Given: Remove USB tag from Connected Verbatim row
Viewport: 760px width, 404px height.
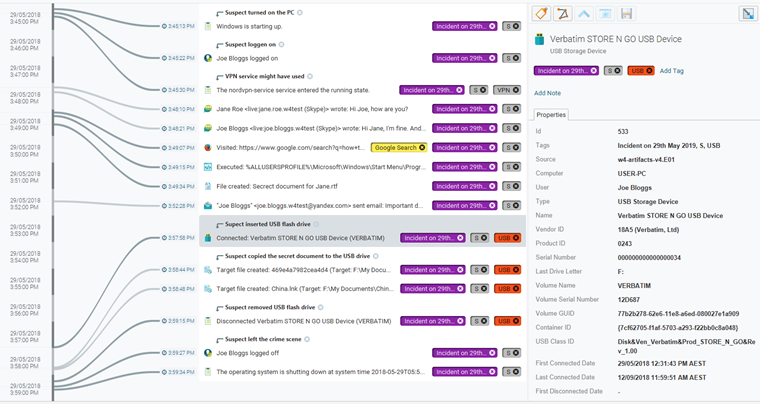Looking at the screenshot, I should tap(516, 238).
